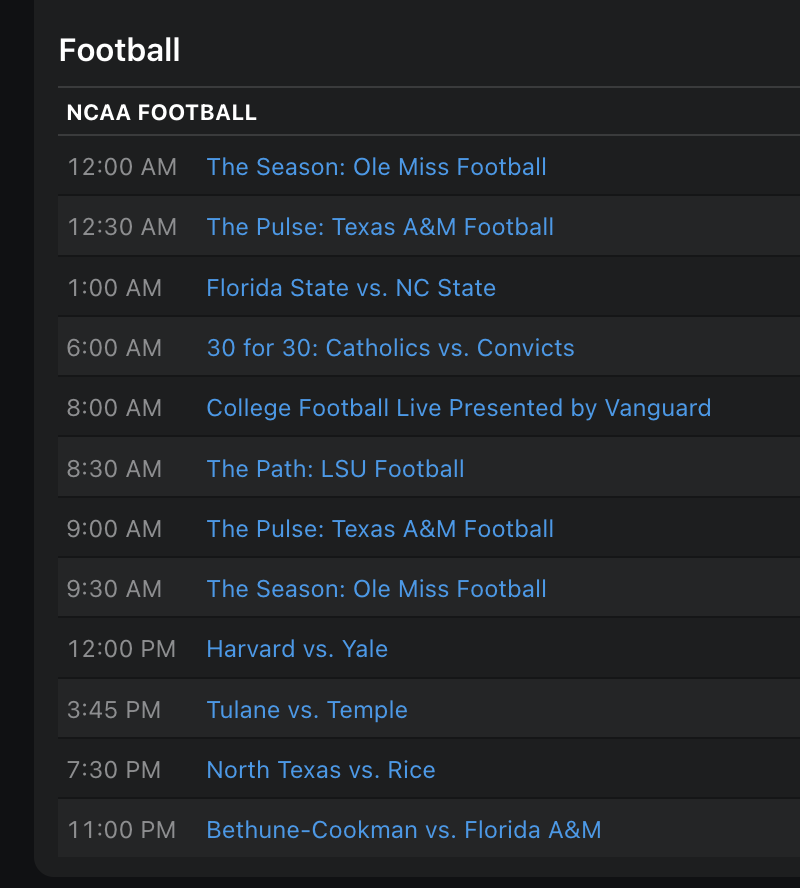Click the 8:00 AM time label
Image resolution: width=800 pixels, height=888 pixels.
click(x=114, y=408)
